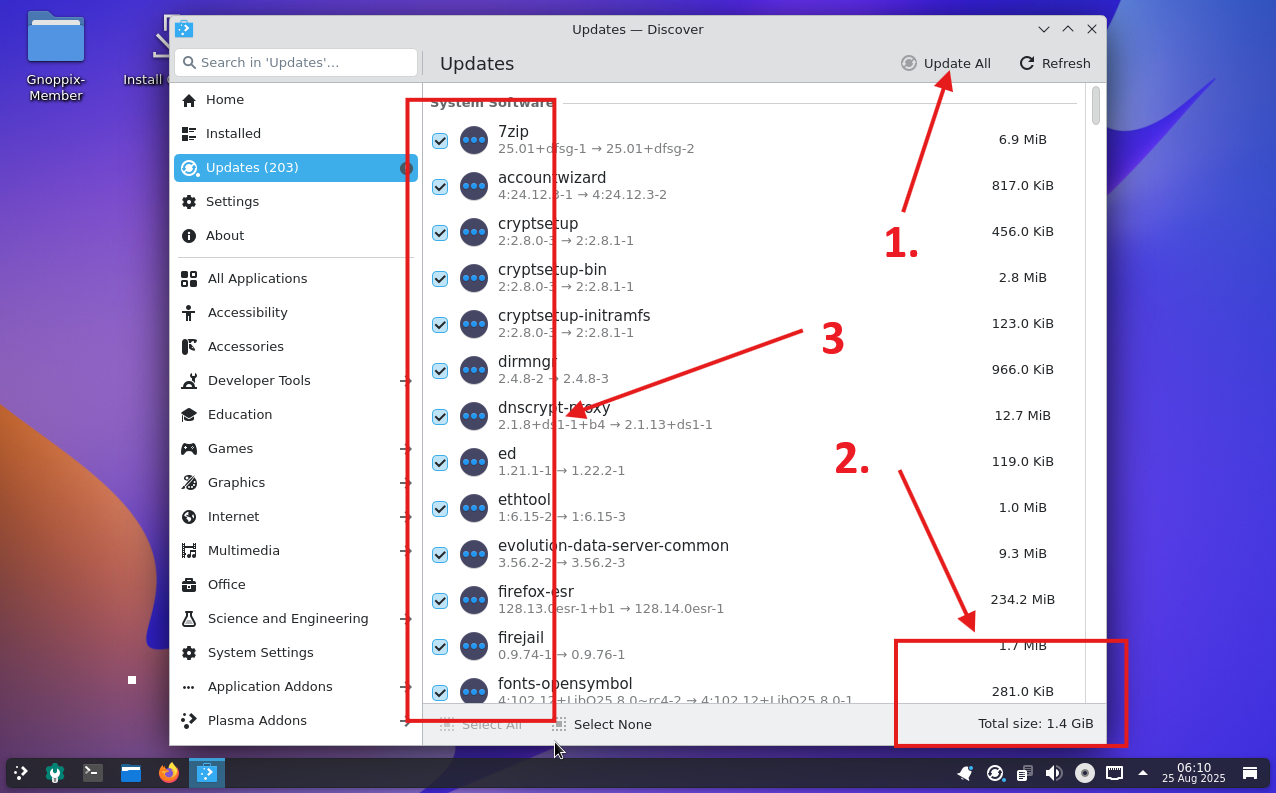Click the 7zip package icon

[x=474, y=140]
